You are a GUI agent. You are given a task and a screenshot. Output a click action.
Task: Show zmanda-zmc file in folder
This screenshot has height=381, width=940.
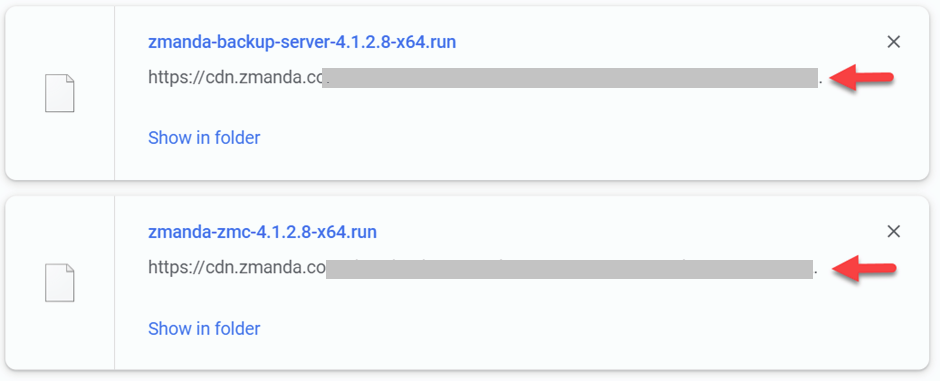[x=204, y=328]
